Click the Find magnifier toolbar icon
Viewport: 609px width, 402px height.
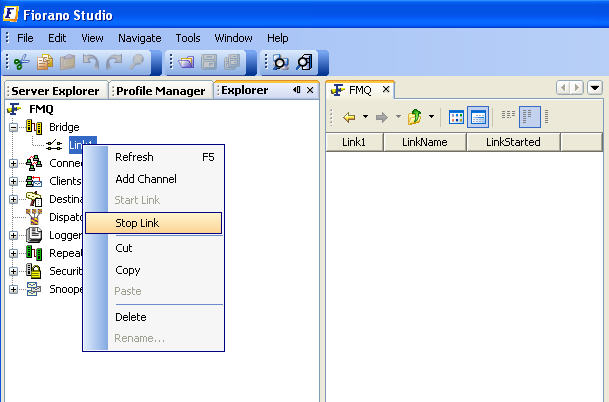point(136,62)
